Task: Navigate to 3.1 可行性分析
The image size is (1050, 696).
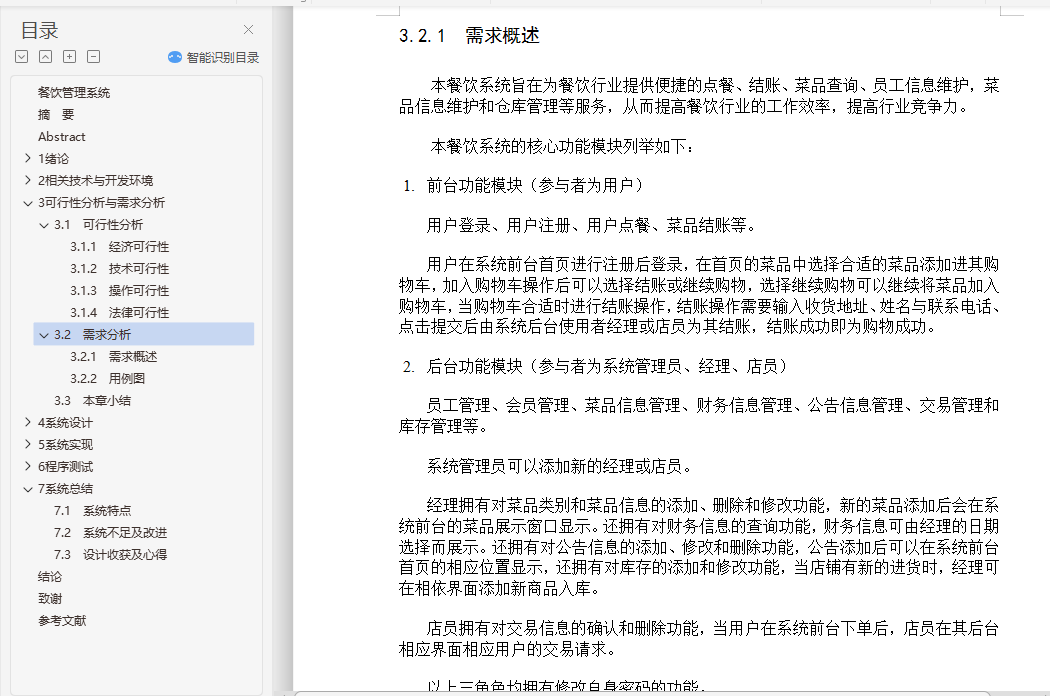Action: [98, 224]
